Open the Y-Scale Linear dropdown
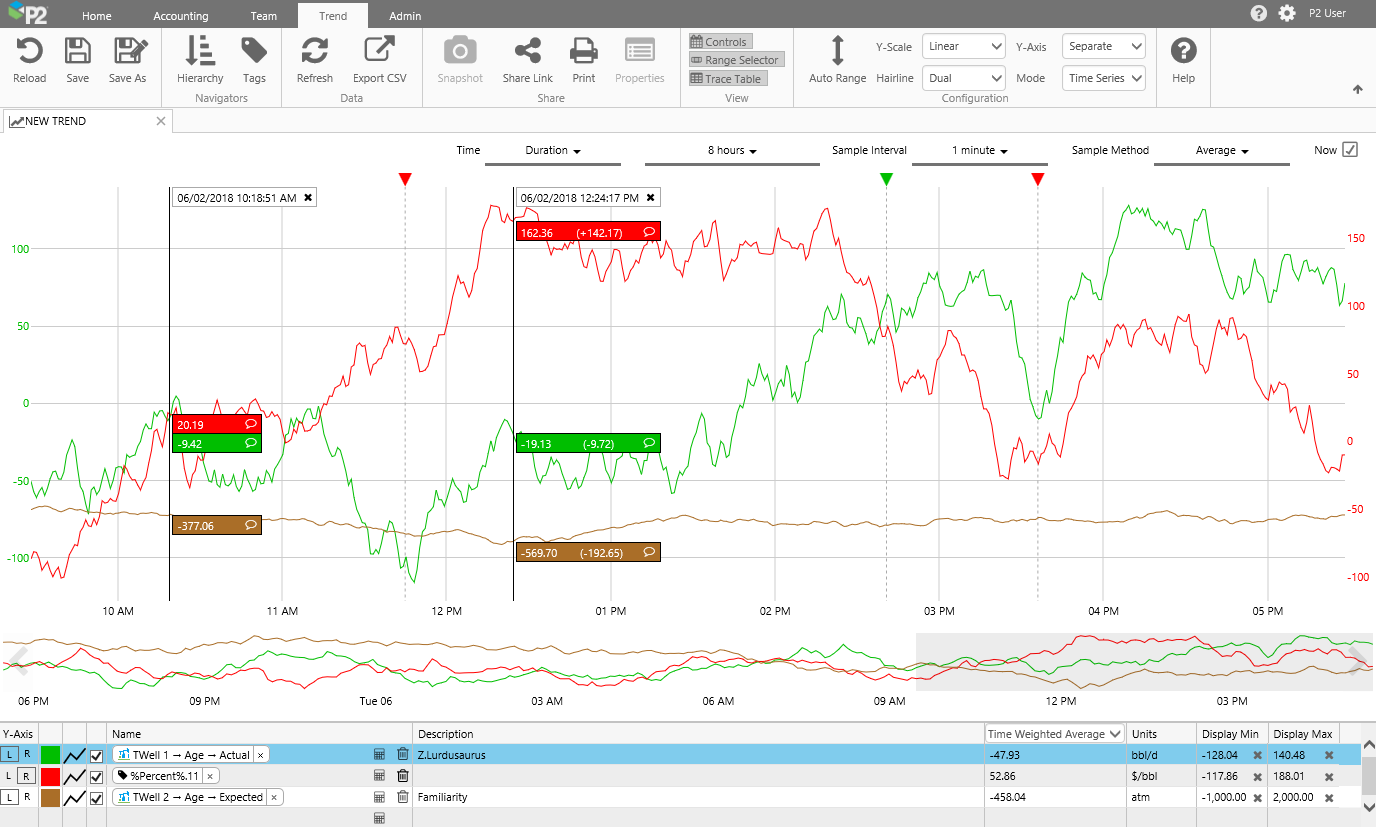1376x827 pixels. [964, 46]
